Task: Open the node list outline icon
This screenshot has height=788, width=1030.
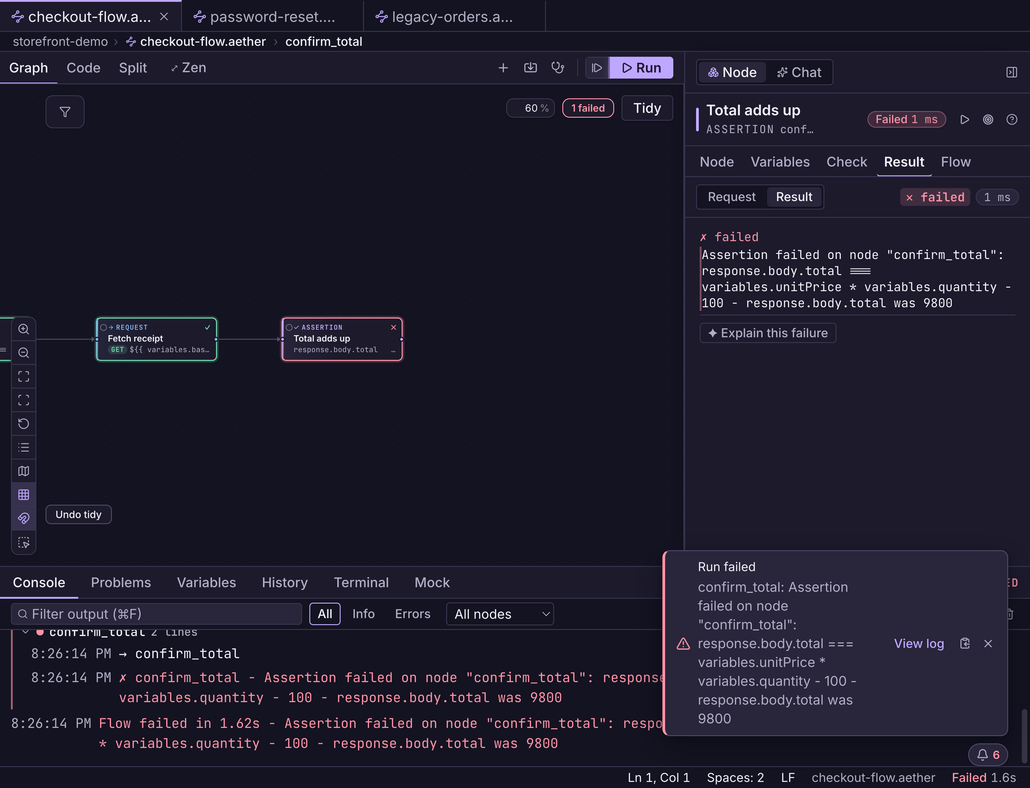Action: 24,447
